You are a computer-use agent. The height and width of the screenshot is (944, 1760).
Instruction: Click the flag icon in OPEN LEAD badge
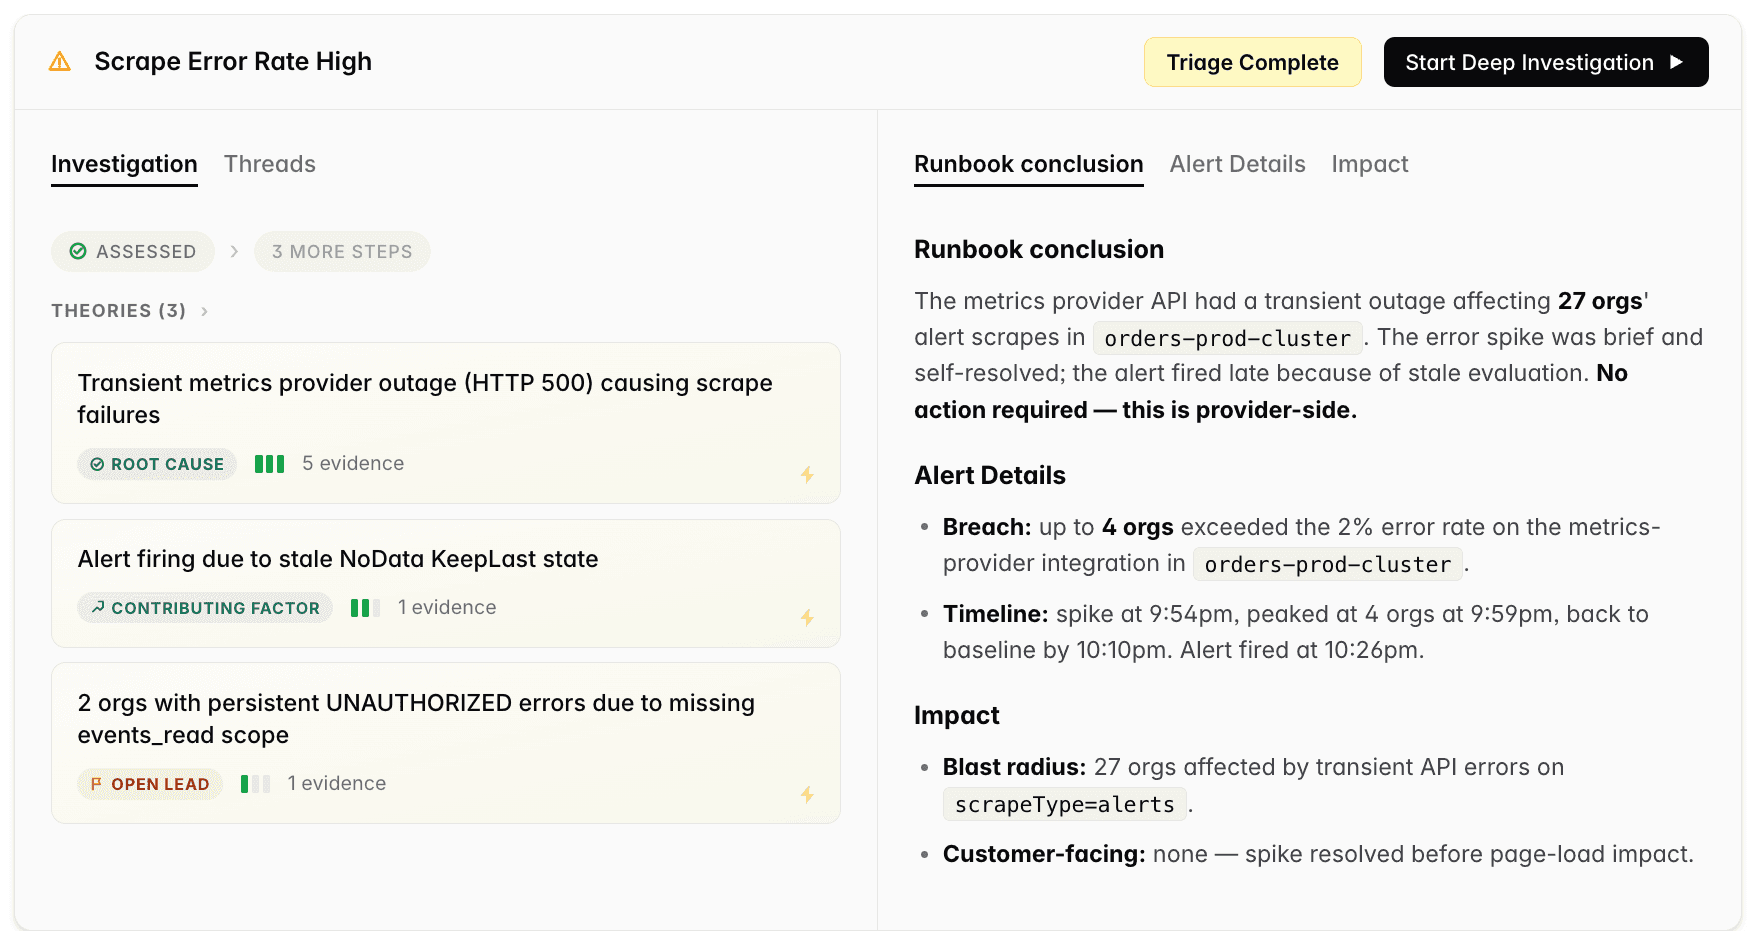point(97,784)
